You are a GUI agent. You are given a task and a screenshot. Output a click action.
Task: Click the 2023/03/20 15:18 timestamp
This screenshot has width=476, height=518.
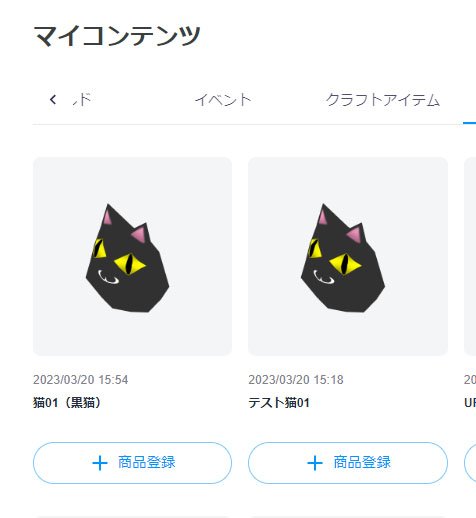296,380
